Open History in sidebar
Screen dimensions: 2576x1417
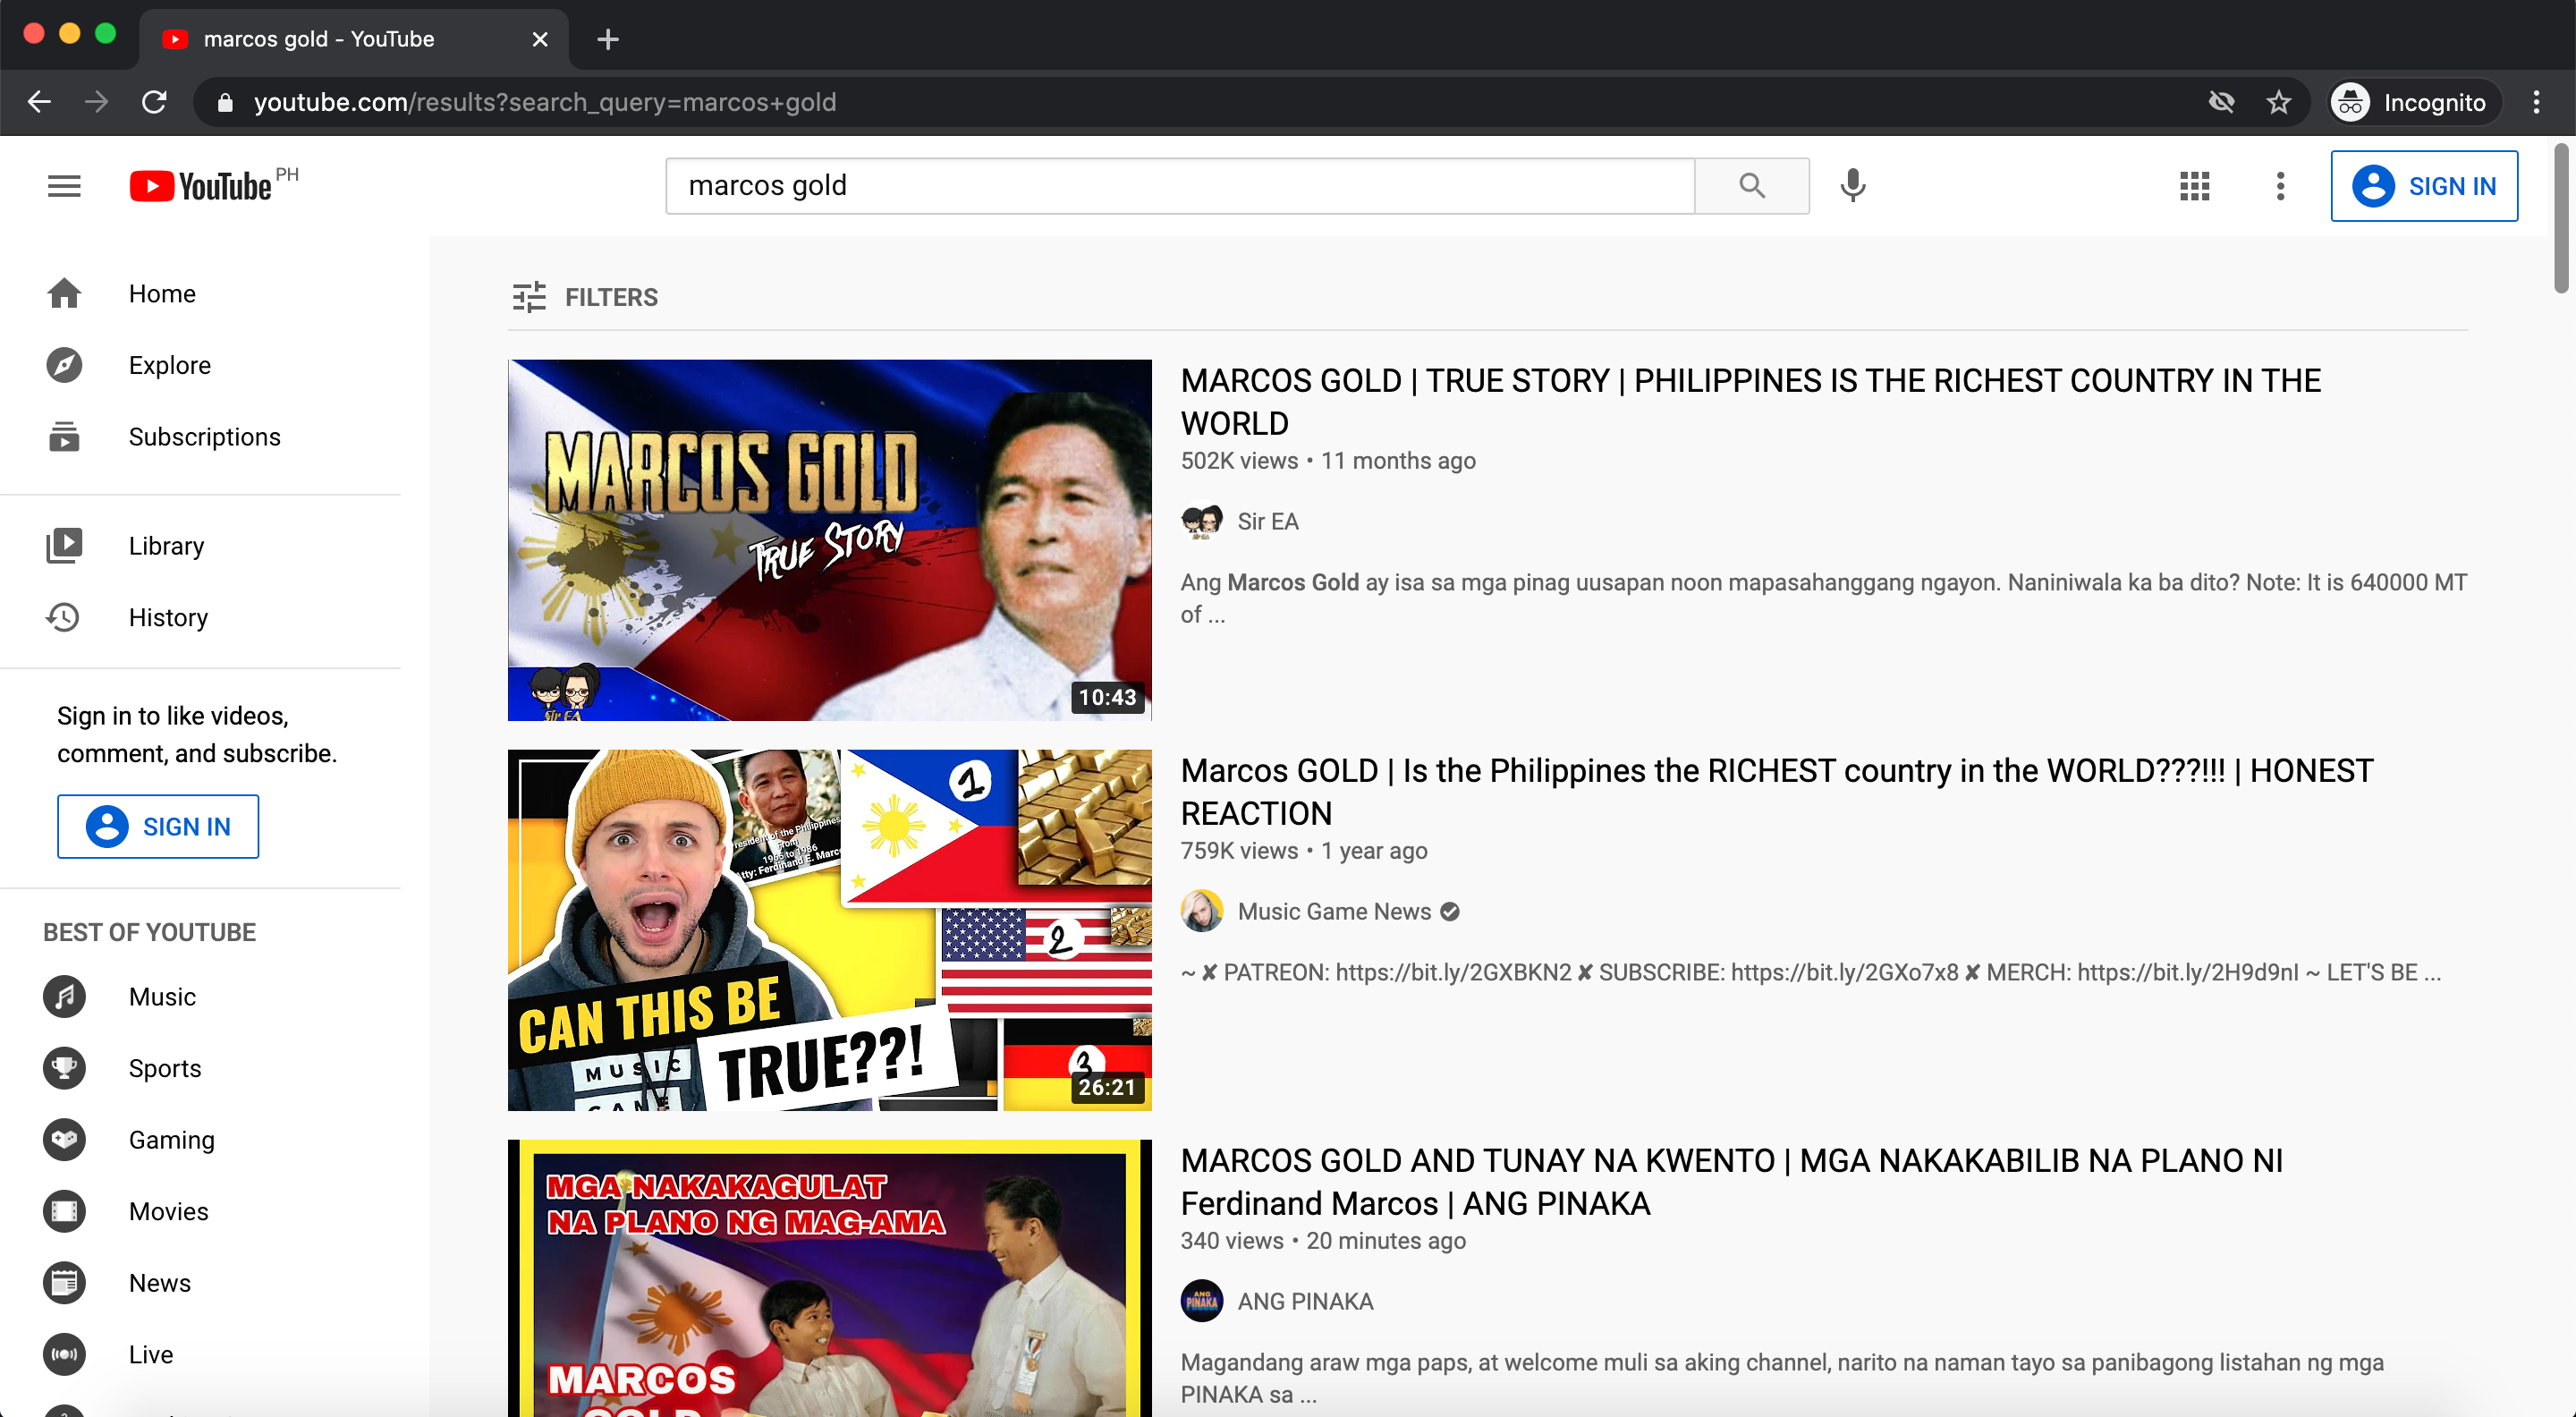click(x=200, y=617)
